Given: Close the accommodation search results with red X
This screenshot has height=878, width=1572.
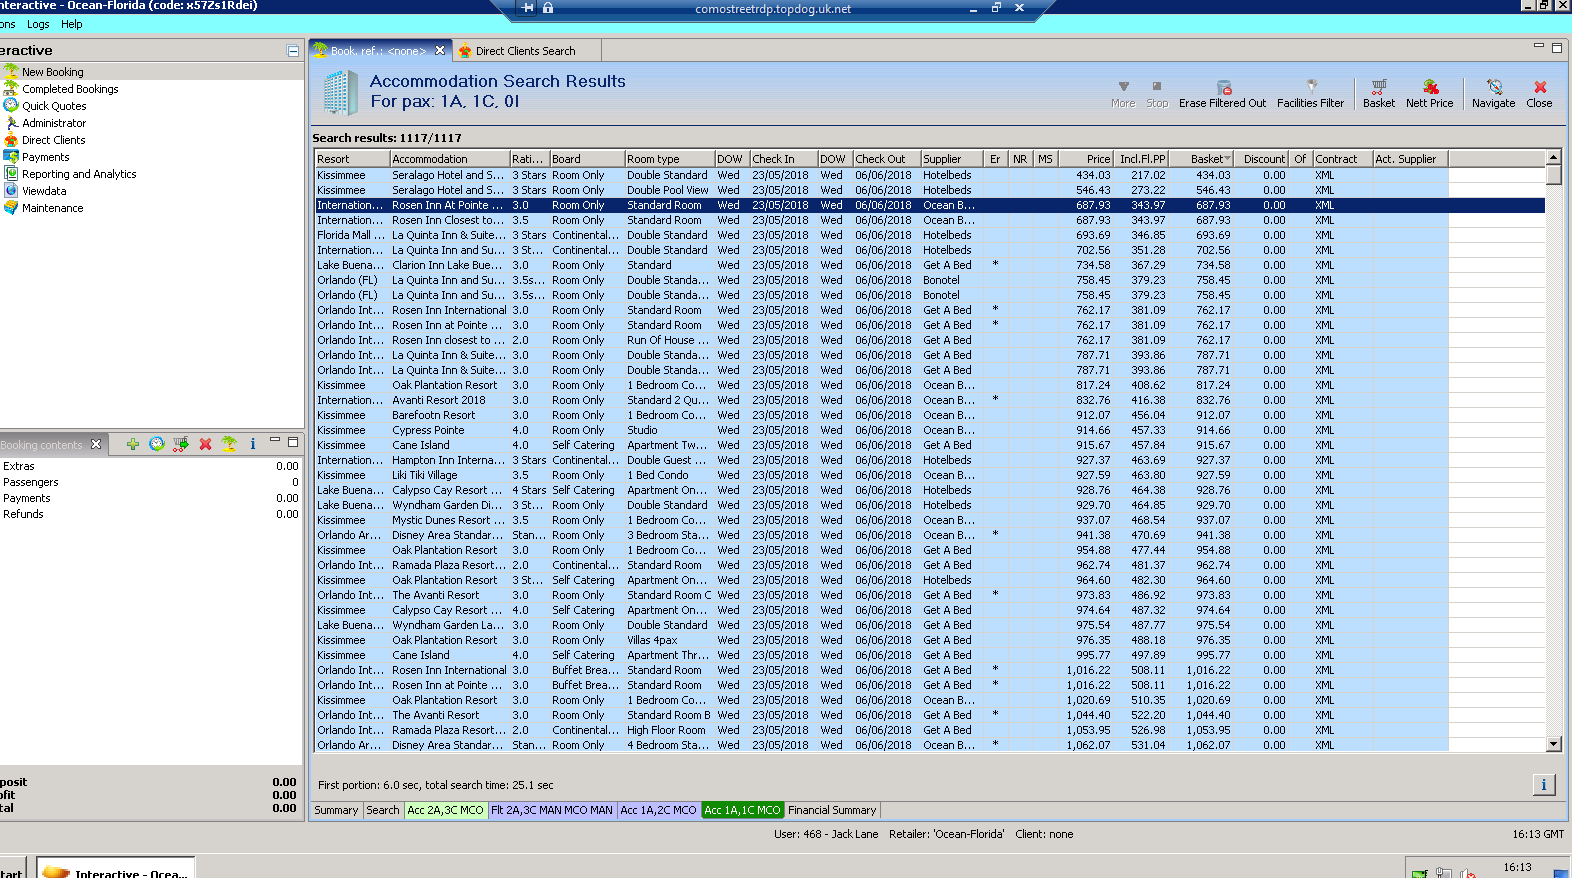Looking at the screenshot, I should tap(1540, 87).
